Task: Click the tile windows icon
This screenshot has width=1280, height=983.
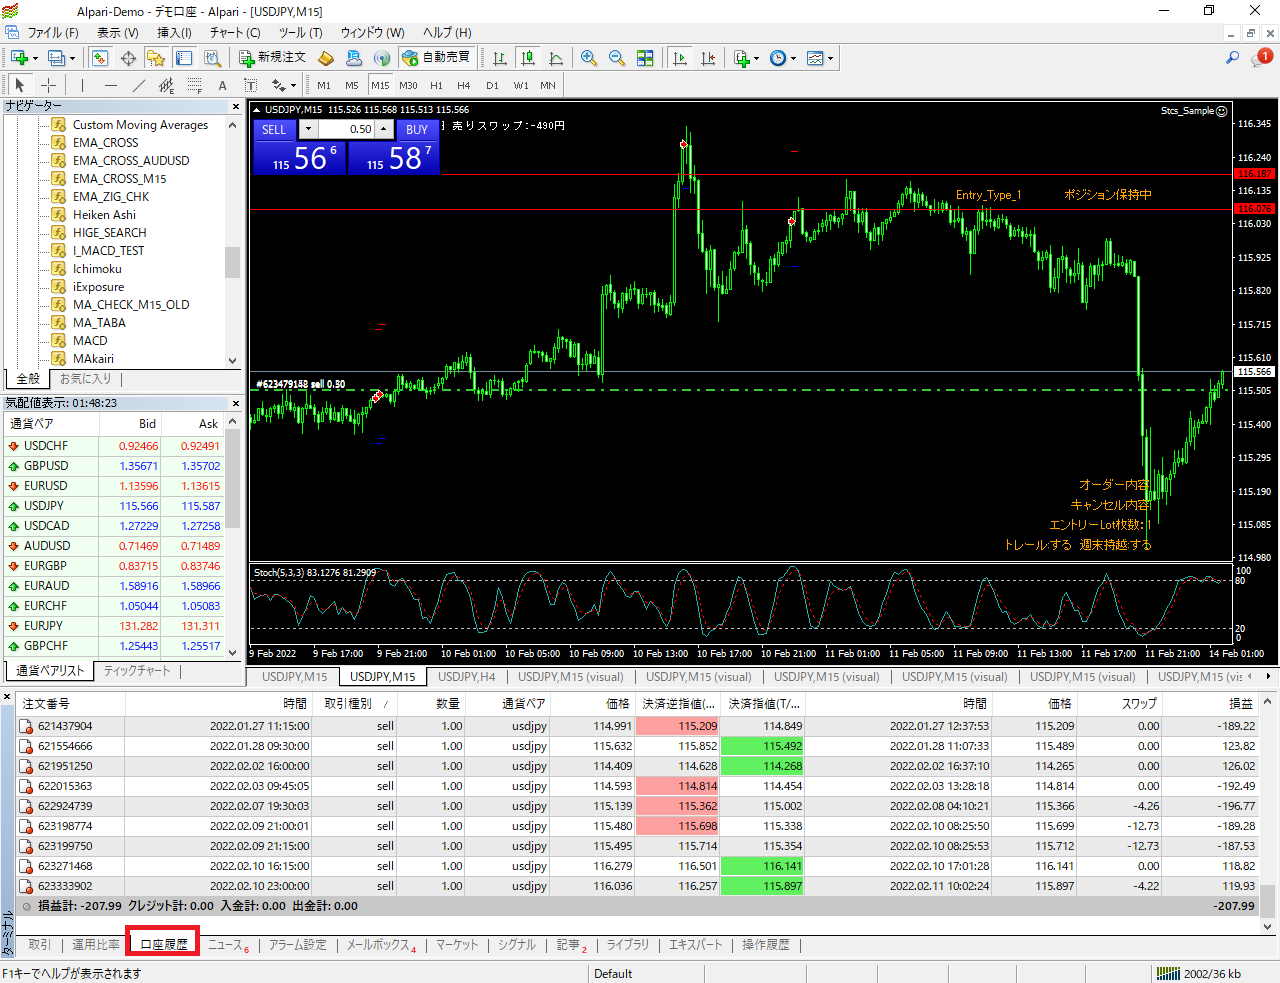Action: tap(645, 58)
